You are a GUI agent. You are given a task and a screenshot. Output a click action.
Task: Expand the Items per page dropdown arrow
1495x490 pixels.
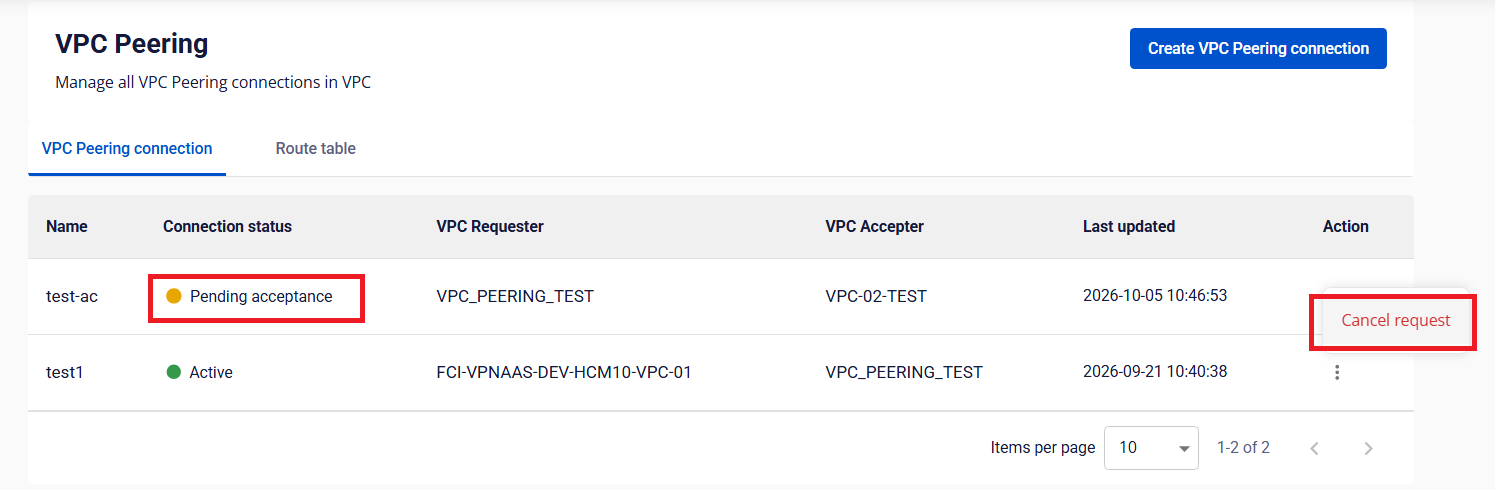click(1184, 448)
